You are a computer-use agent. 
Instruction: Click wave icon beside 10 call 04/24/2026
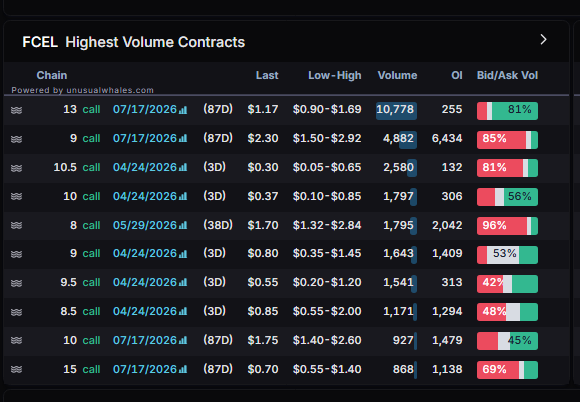16,196
